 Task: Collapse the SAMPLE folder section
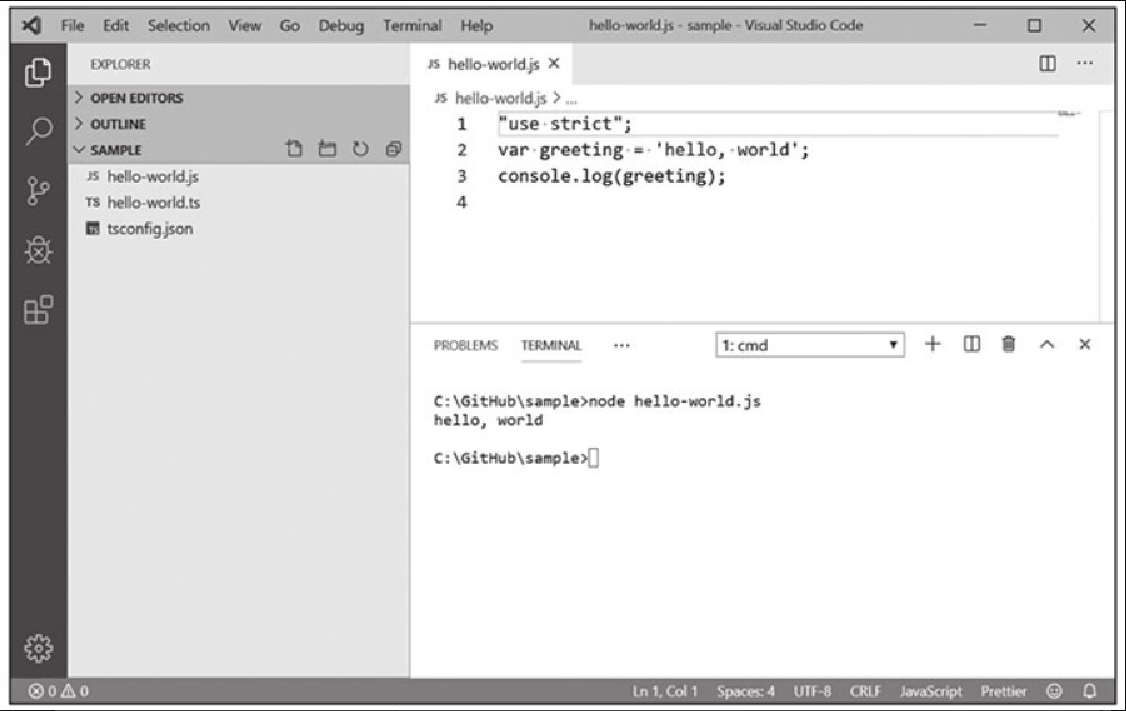tap(108, 149)
